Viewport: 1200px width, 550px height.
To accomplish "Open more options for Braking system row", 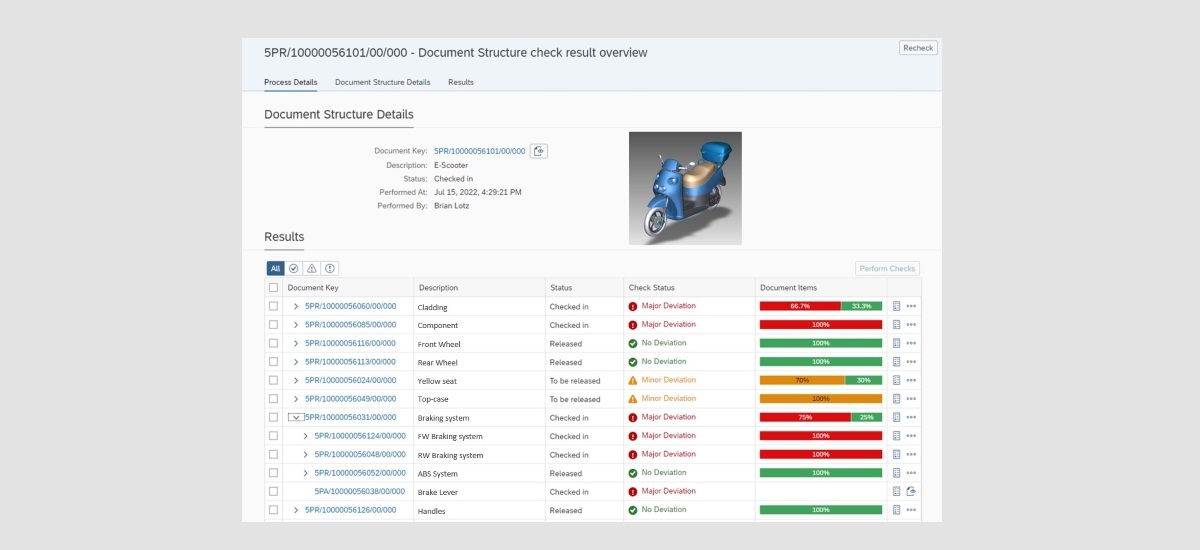I will click(911, 417).
